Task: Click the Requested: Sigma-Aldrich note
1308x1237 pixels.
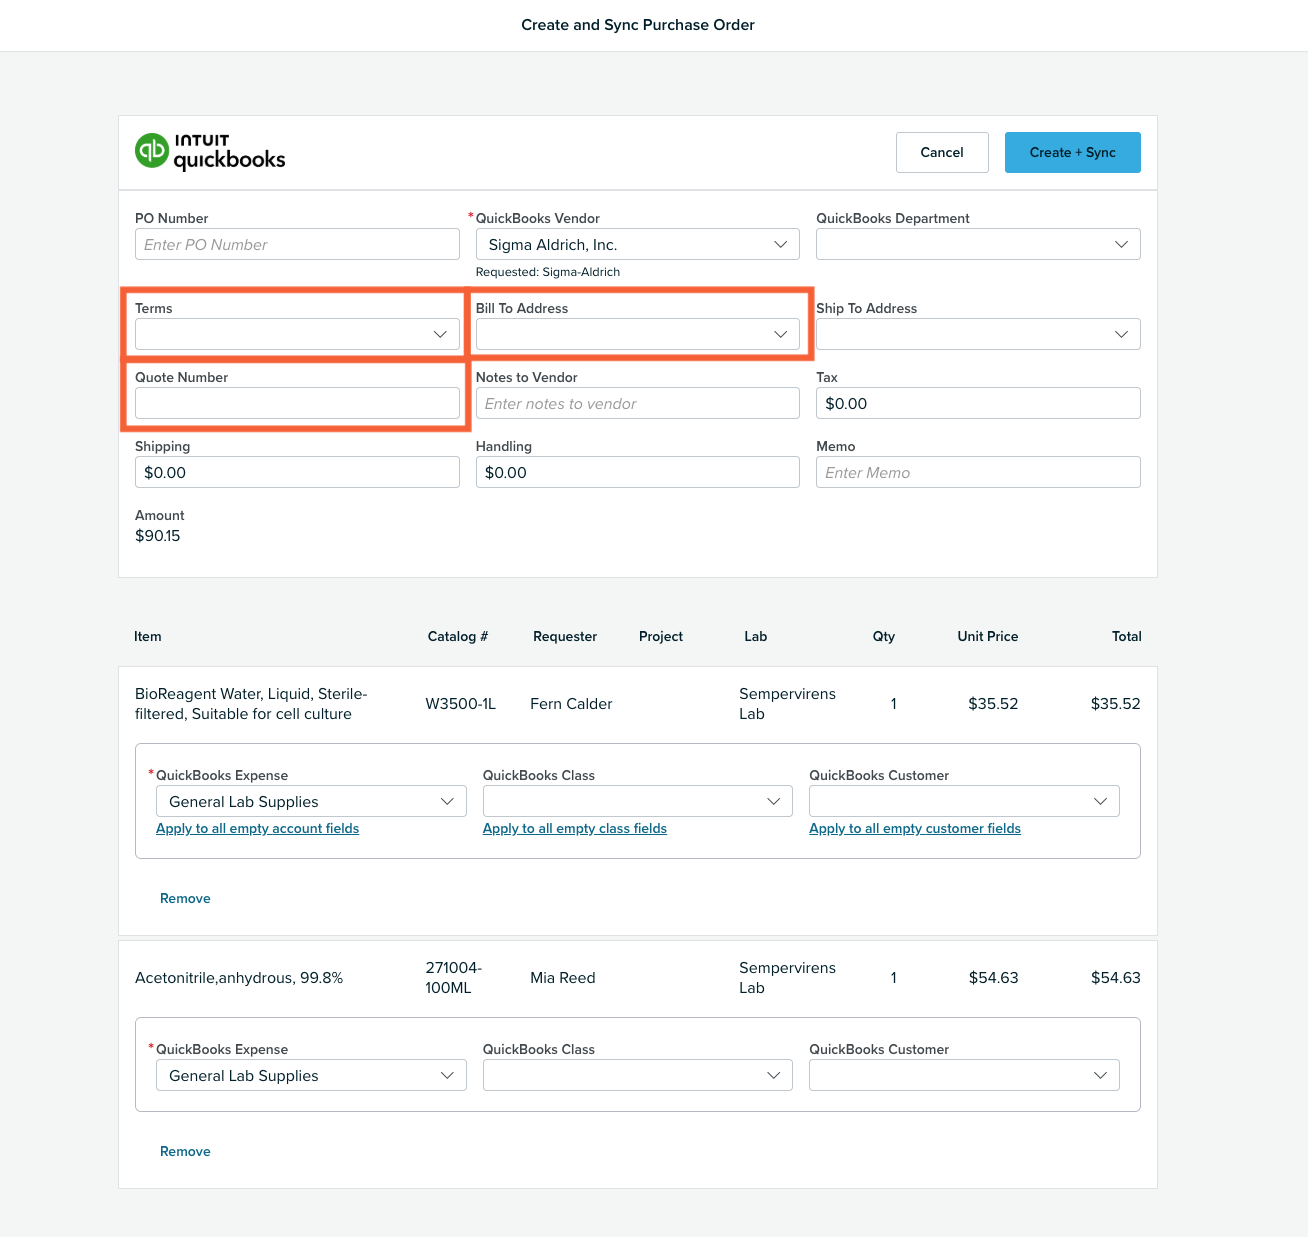Action: coord(548,272)
